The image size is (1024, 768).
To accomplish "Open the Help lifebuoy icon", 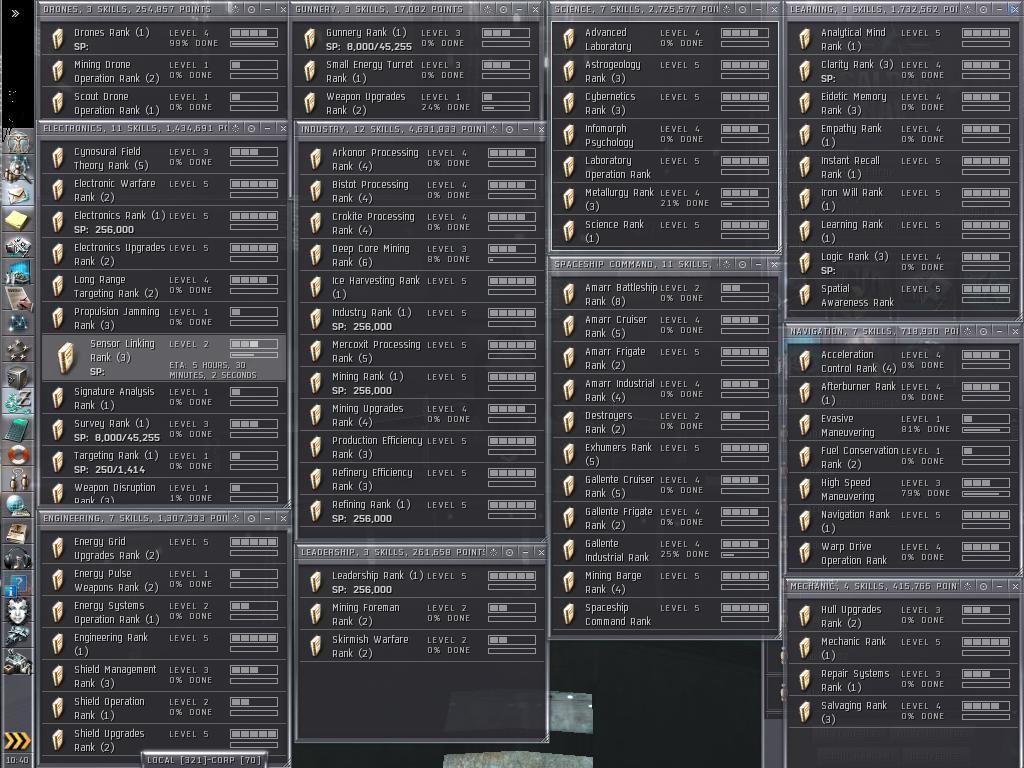I will (18, 455).
